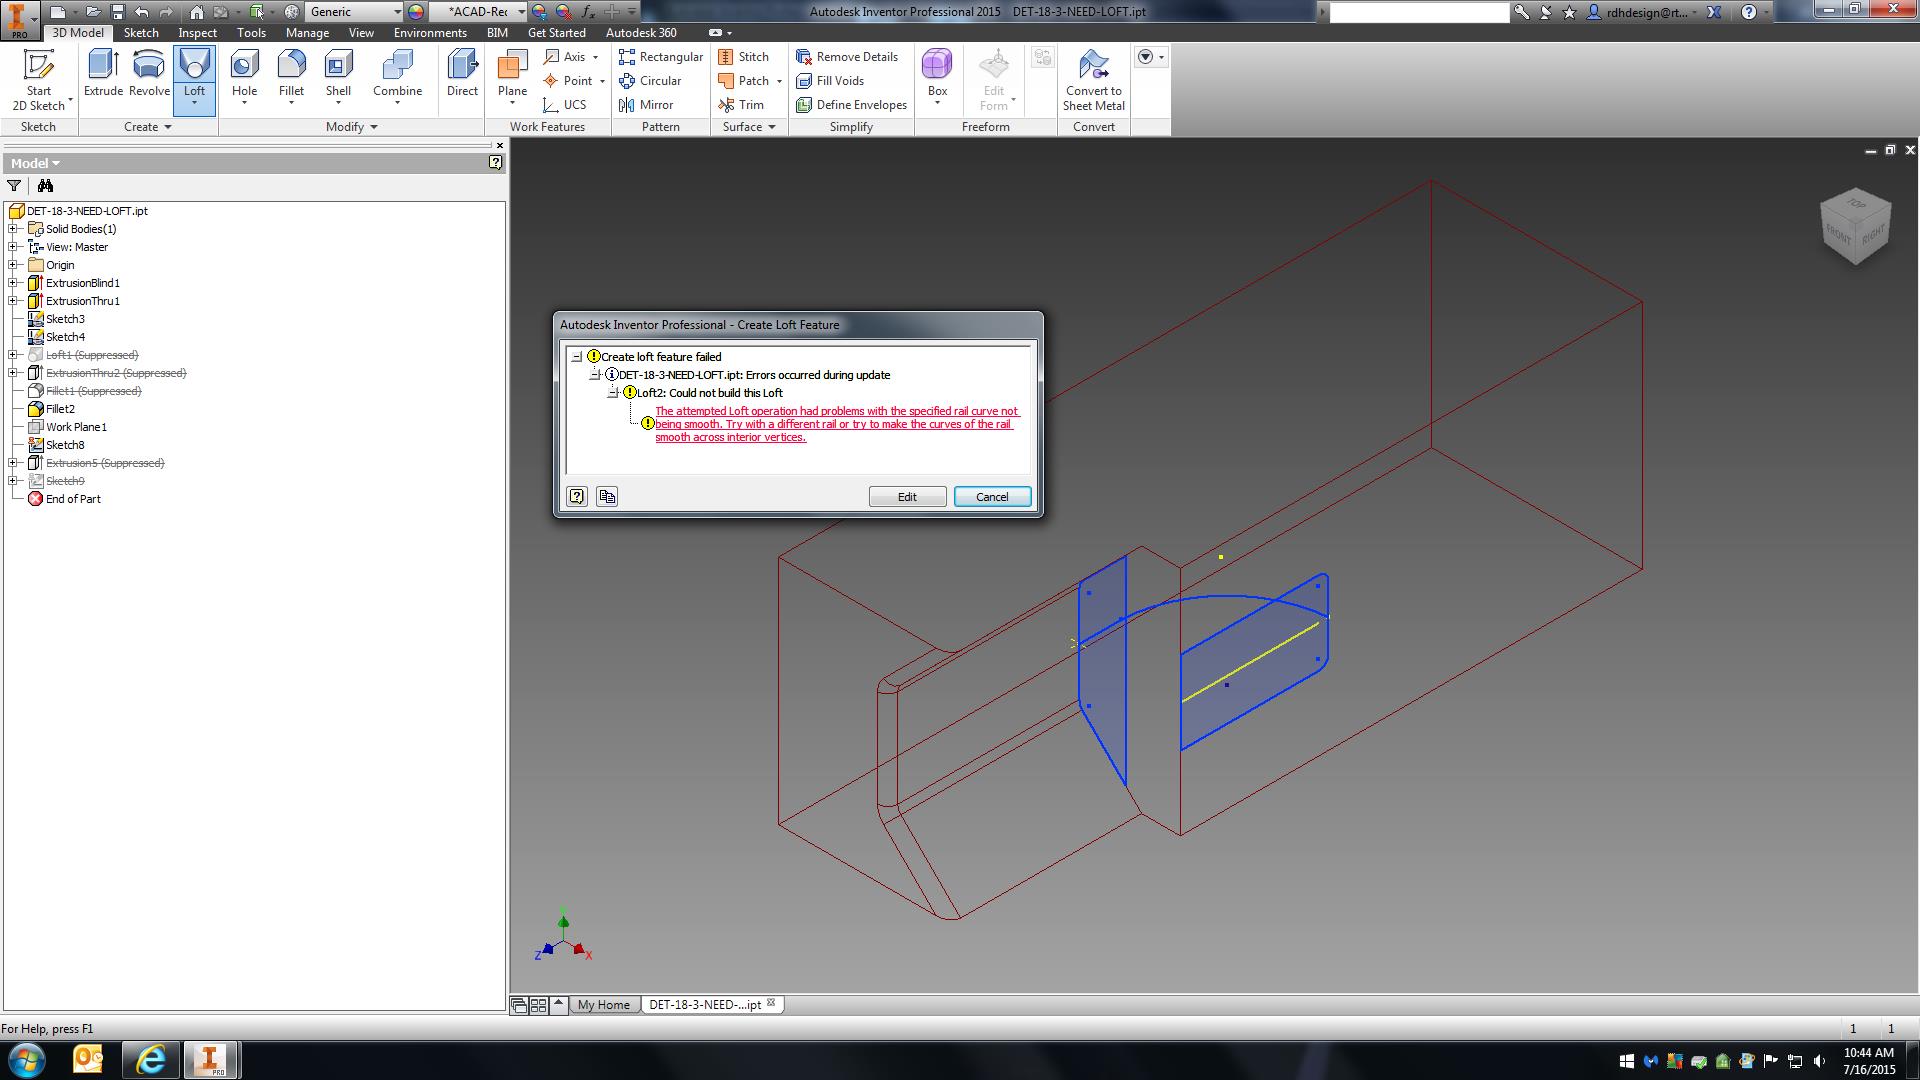Click the Find icon in the Model browser
1920x1080 pixels.
(x=45, y=185)
